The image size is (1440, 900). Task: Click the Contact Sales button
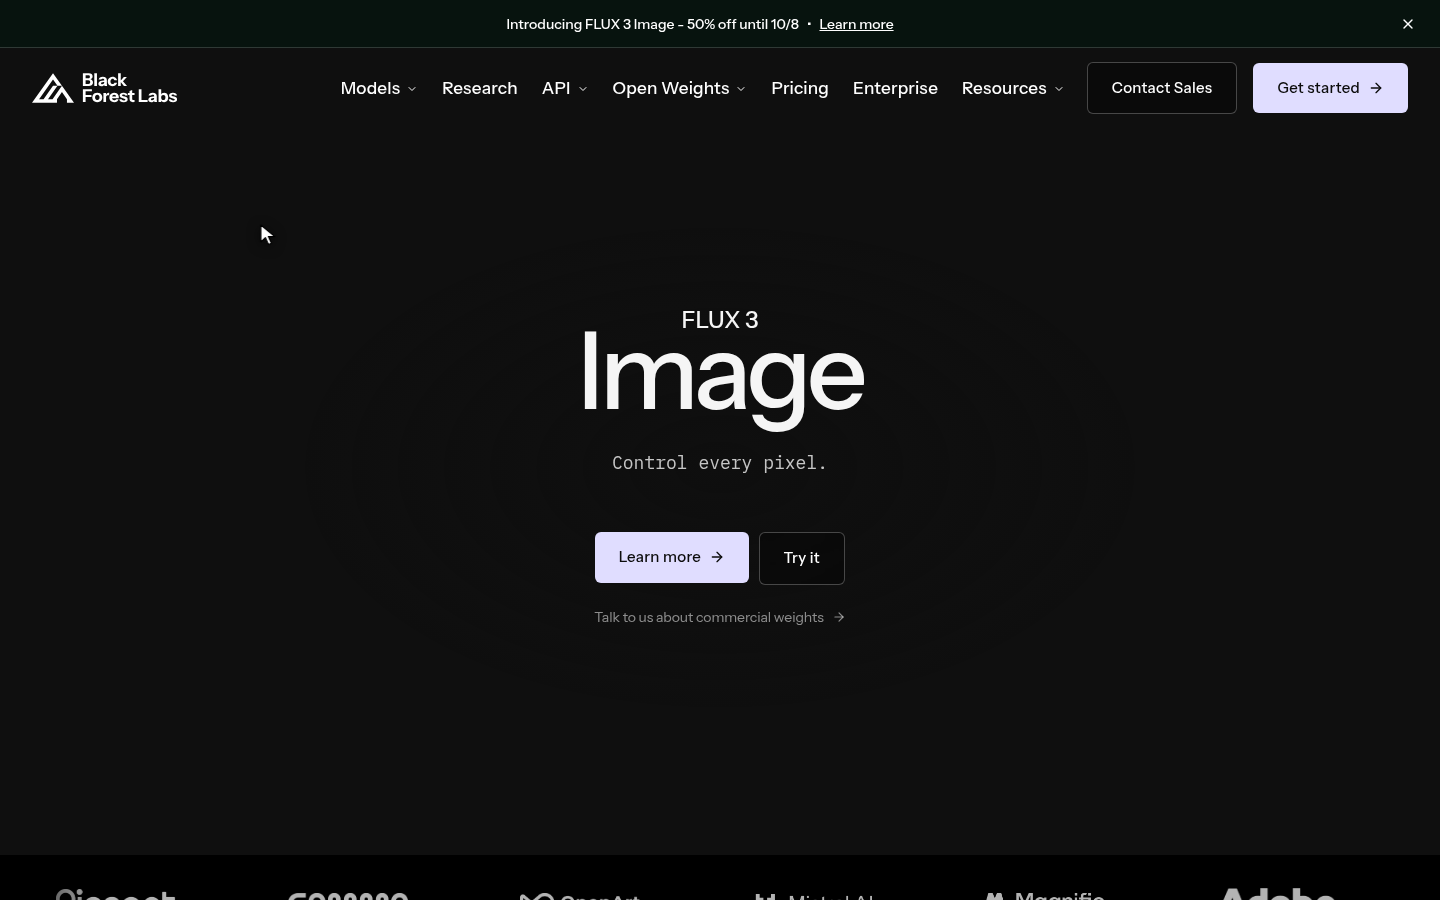click(1162, 88)
